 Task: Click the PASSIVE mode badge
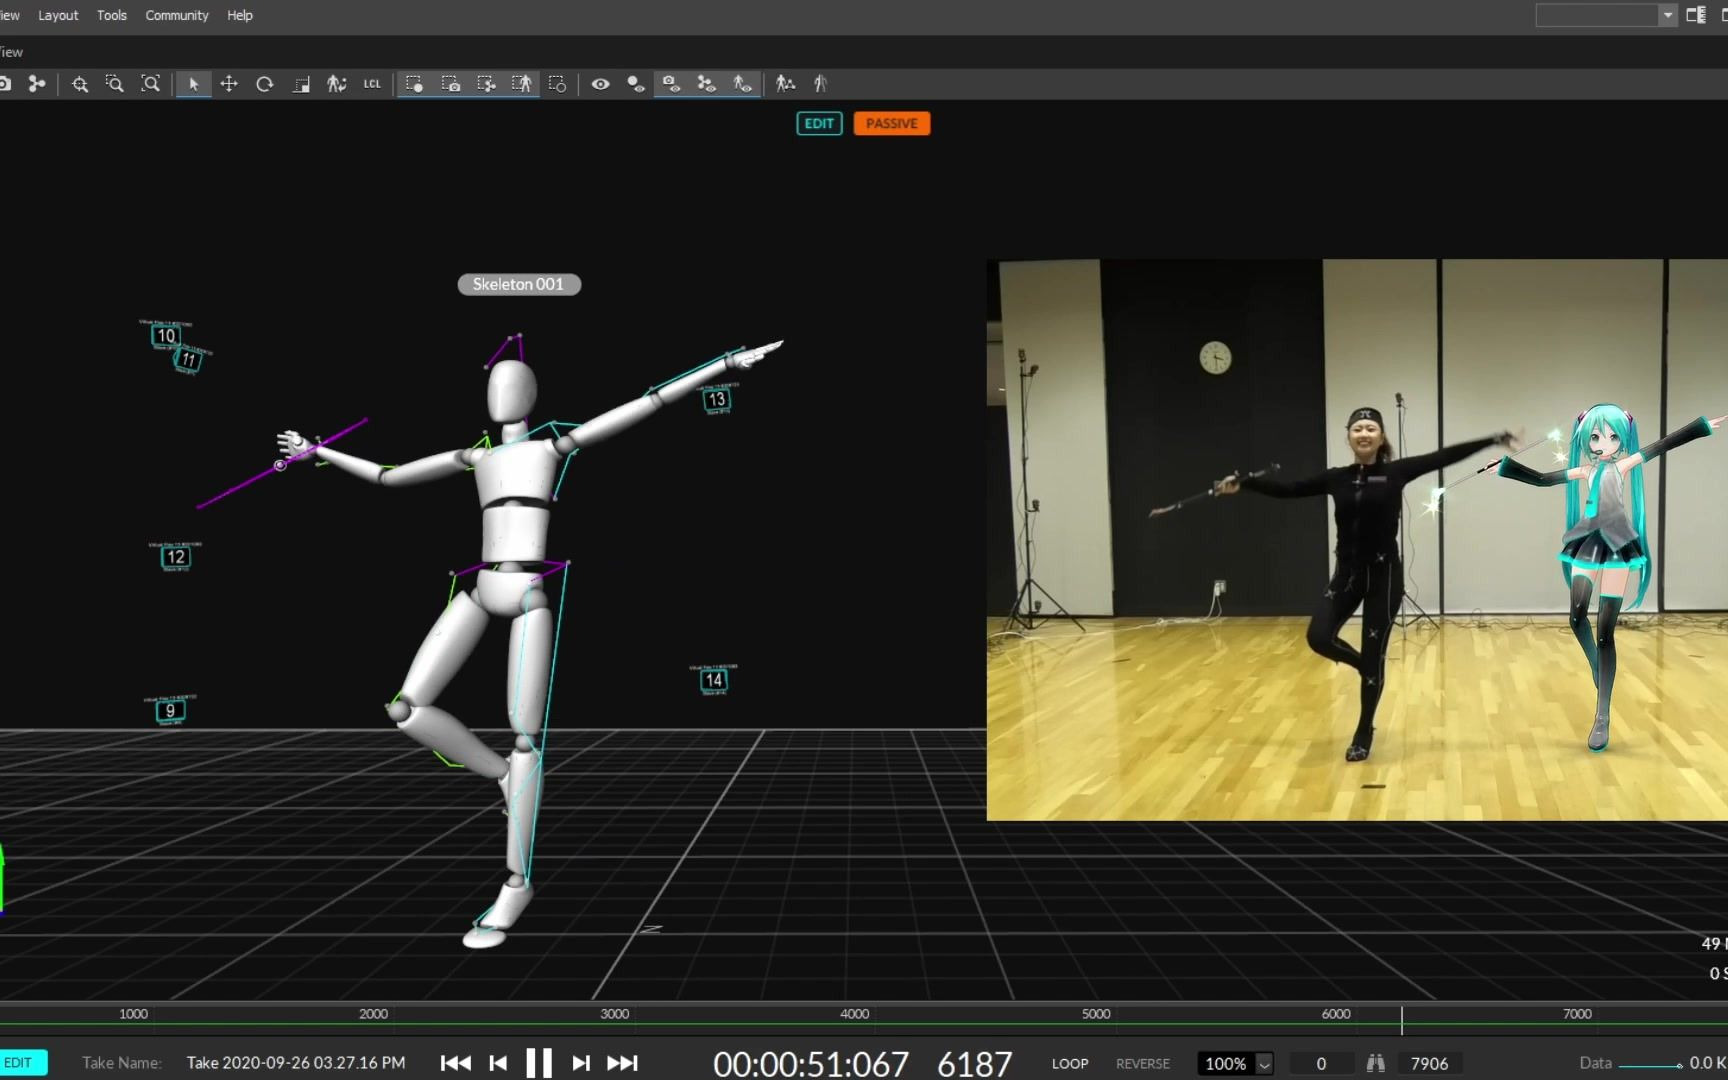(x=892, y=123)
